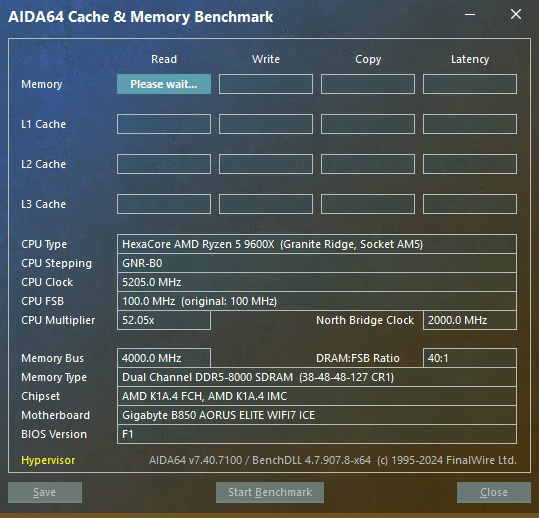Click the 'Latency' column header
539x518 pixels.
[470, 59]
